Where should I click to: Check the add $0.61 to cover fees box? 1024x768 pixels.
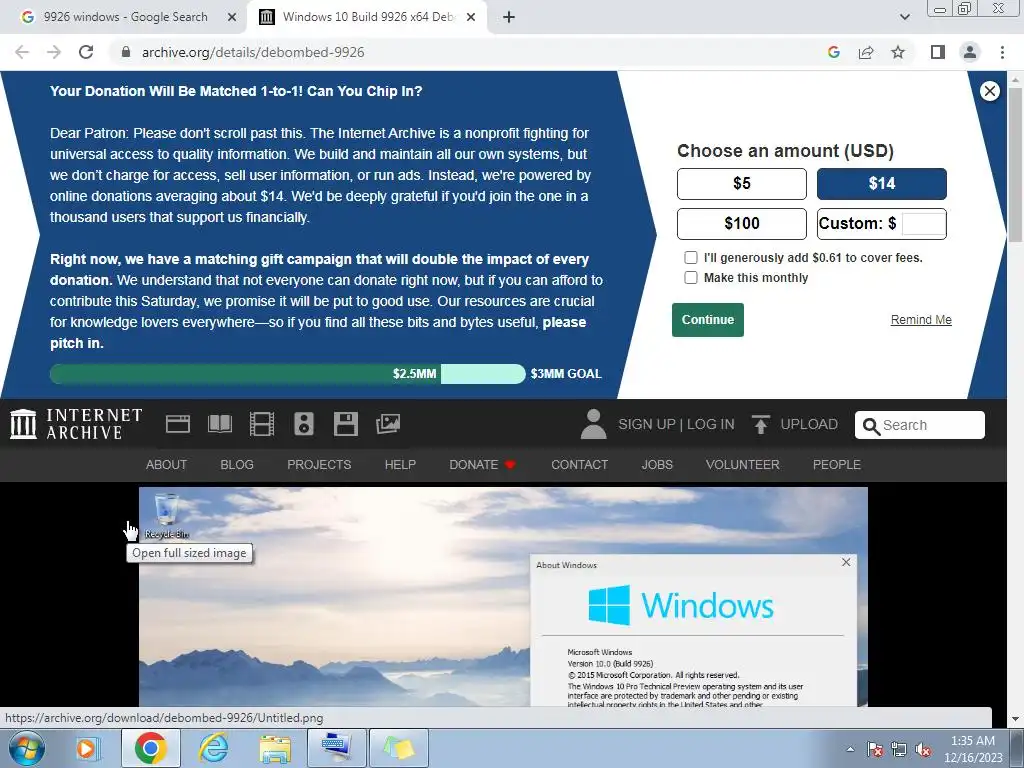point(690,257)
